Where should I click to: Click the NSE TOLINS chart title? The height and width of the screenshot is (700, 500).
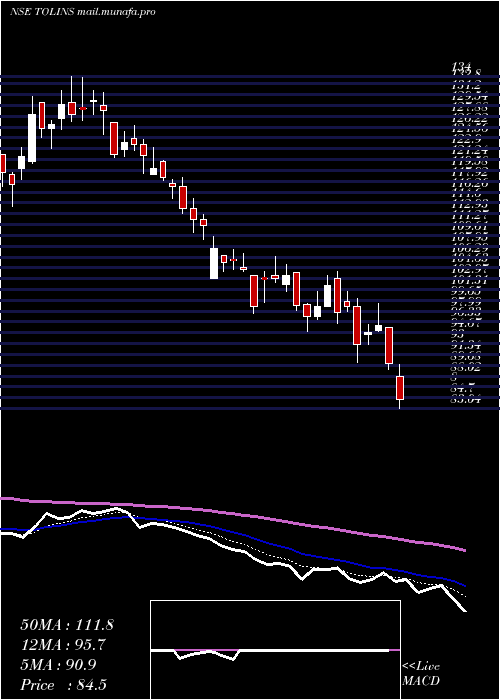click(83, 12)
